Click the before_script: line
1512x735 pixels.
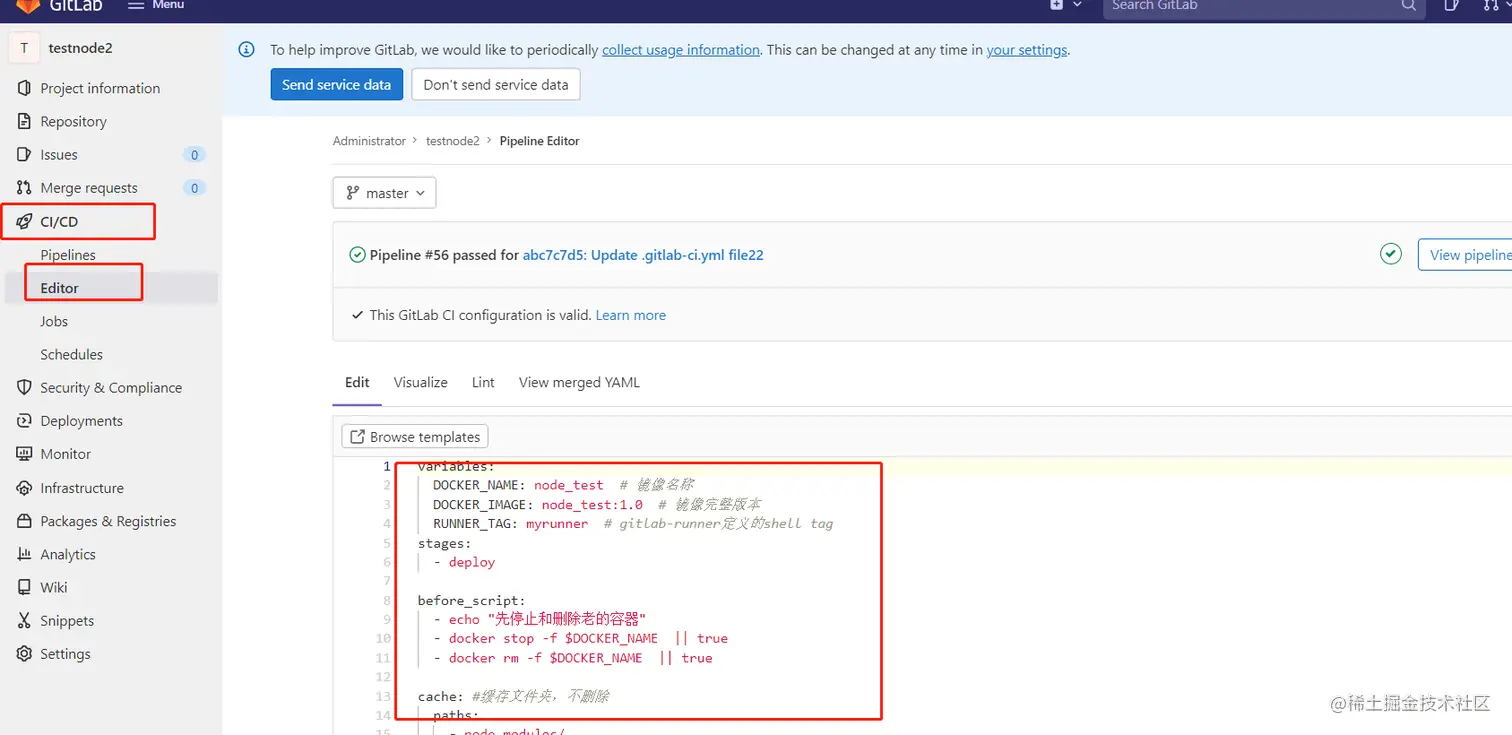471,600
